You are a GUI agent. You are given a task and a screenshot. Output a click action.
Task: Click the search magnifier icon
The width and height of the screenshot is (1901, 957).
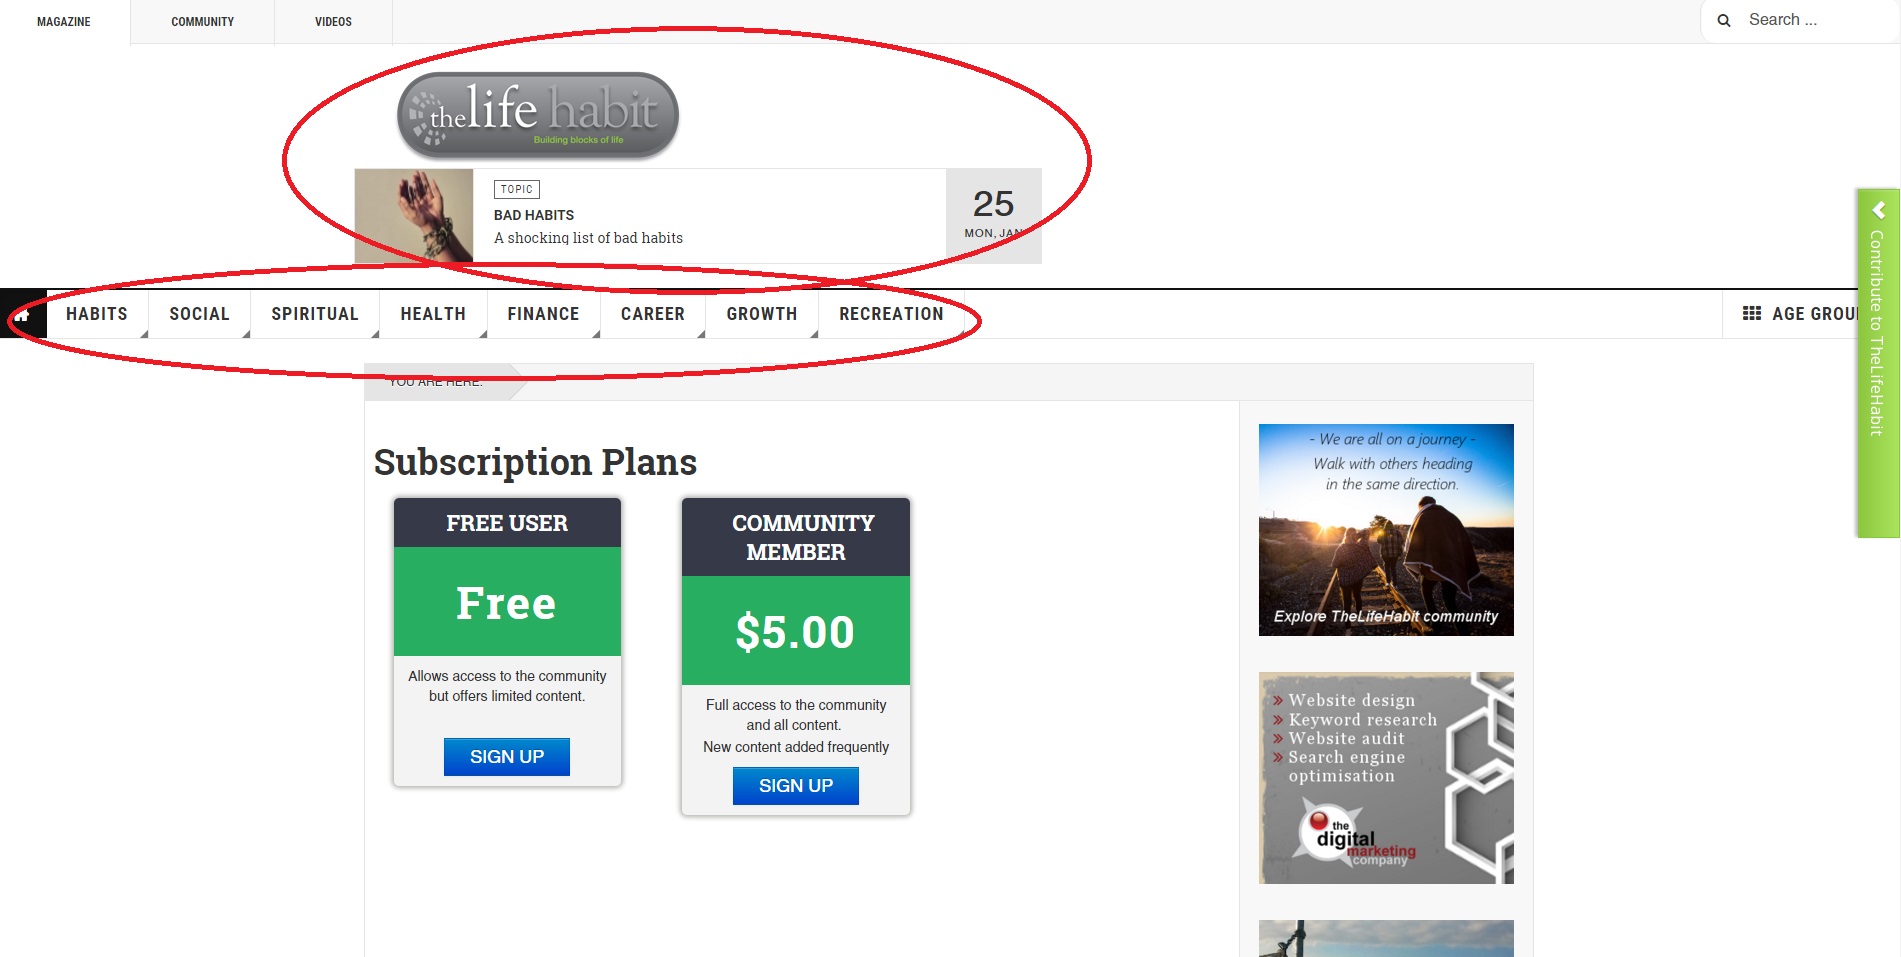(1724, 20)
